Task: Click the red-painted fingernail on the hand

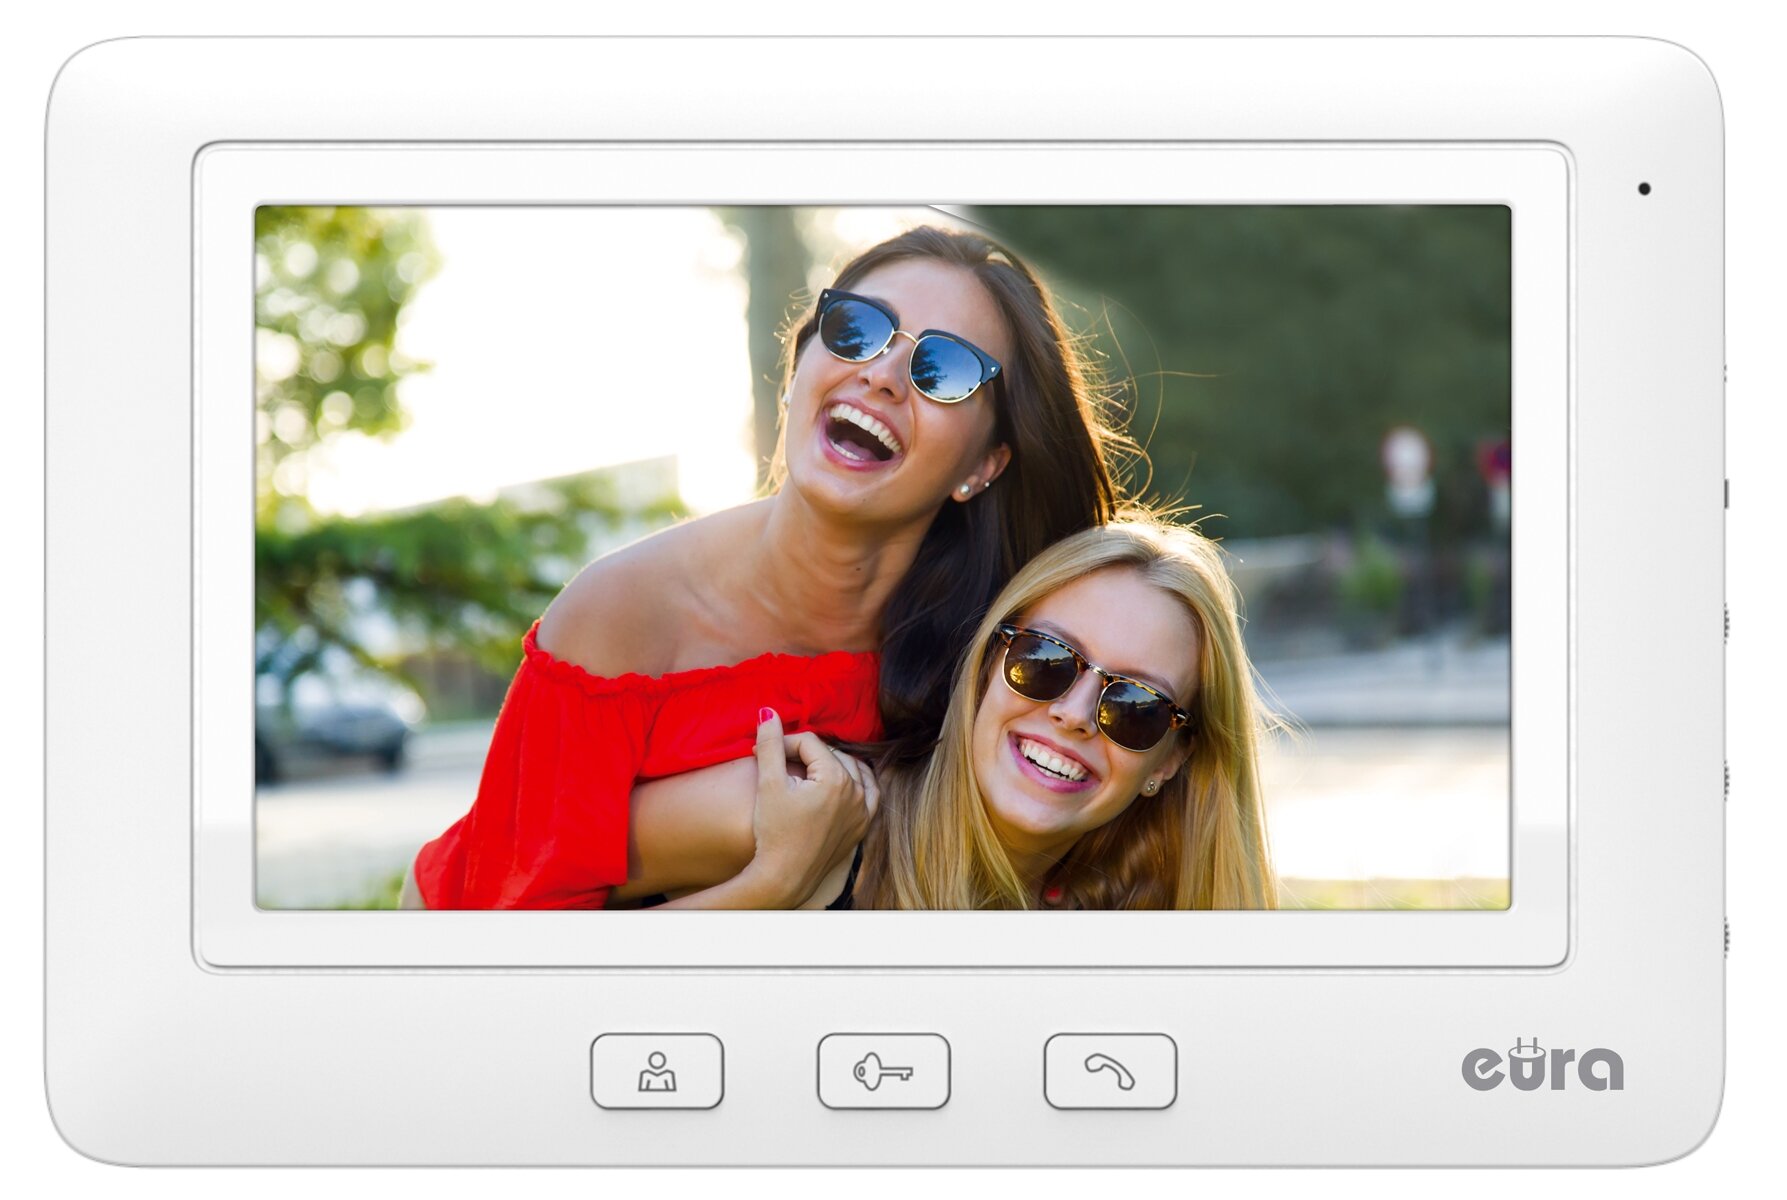Action: [767, 715]
